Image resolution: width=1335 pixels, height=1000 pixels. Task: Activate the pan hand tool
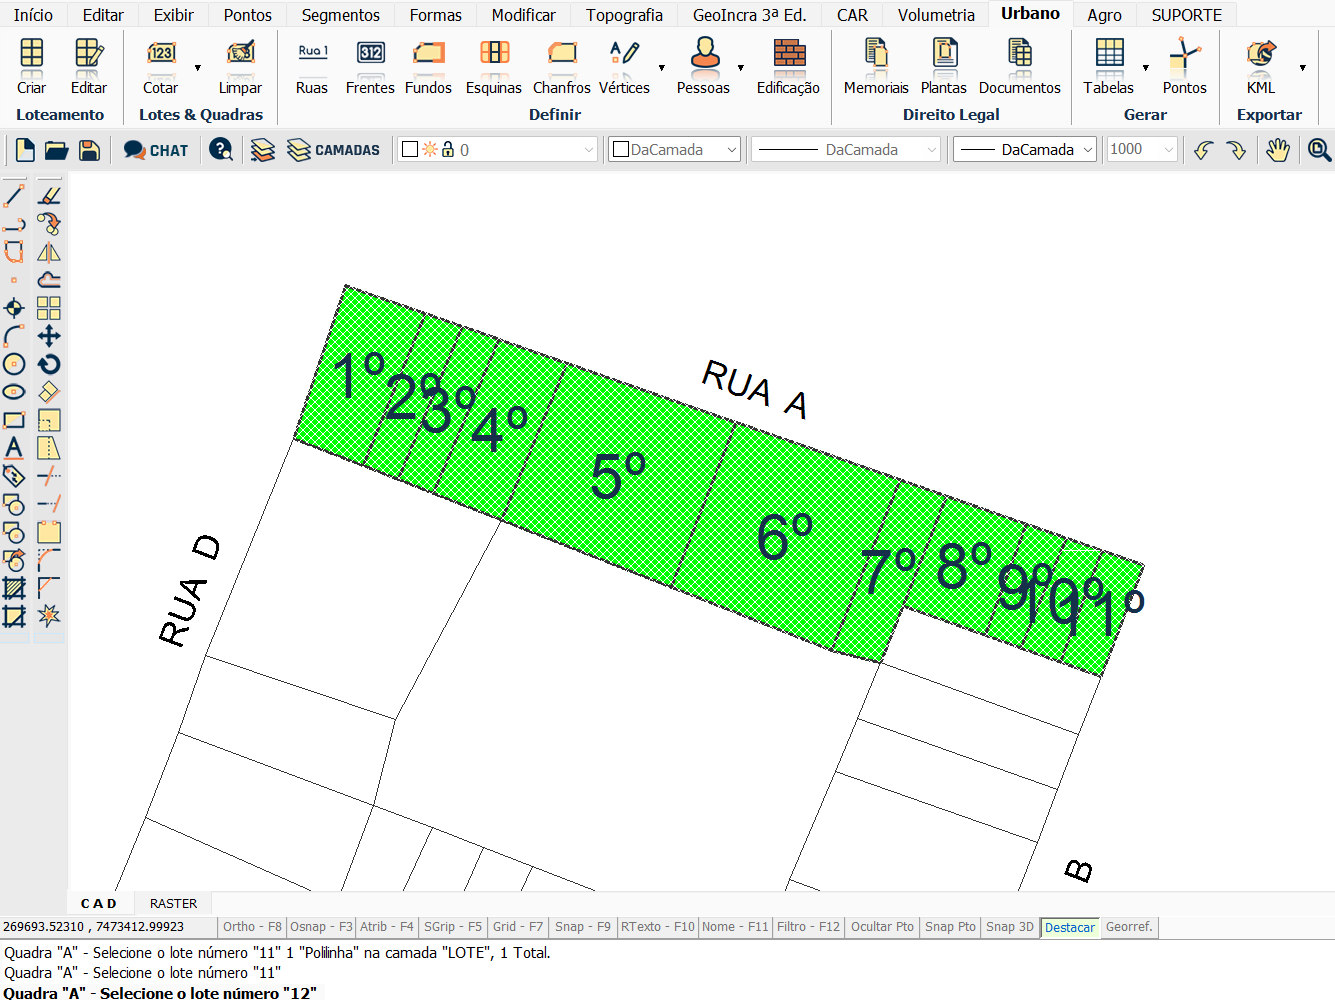point(1277,150)
